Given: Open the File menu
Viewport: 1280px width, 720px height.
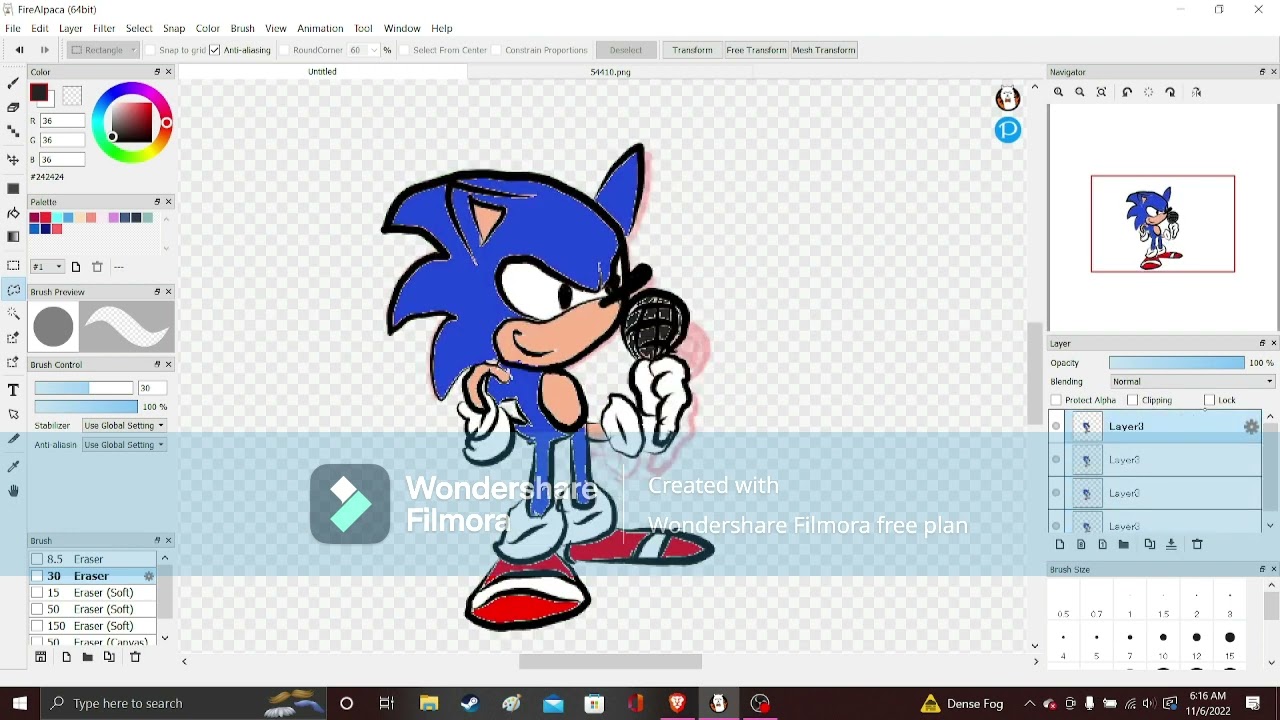Looking at the screenshot, I should (13, 28).
